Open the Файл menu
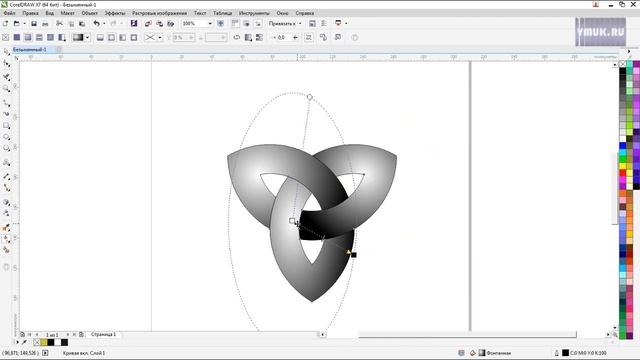This screenshot has width=640, height=360. [x=9, y=13]
